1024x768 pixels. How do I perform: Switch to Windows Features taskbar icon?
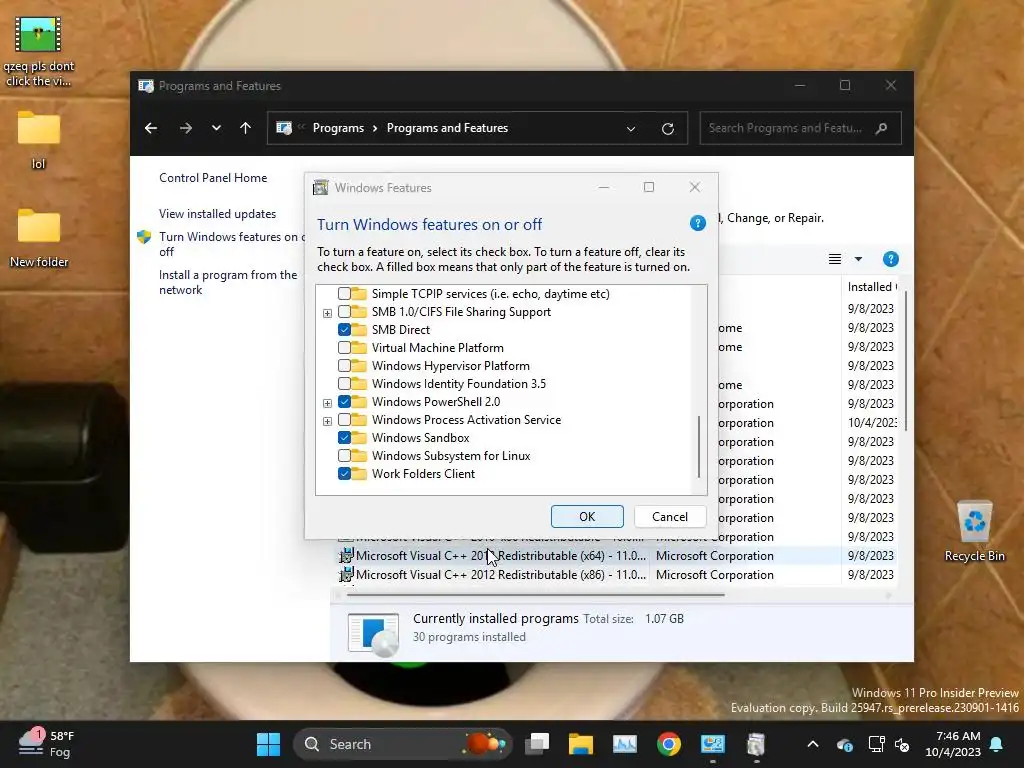[x=756, y=744]
